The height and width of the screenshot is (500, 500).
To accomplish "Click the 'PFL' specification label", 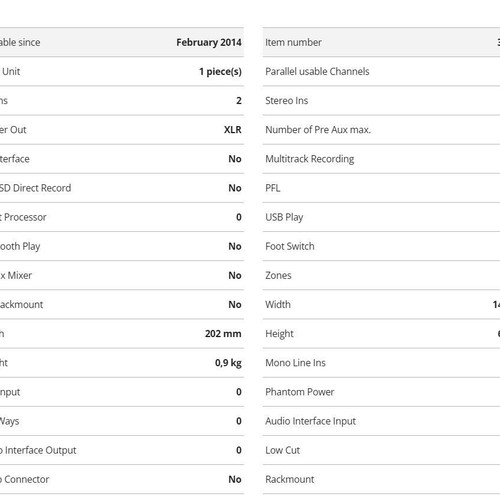I will 273,188.
